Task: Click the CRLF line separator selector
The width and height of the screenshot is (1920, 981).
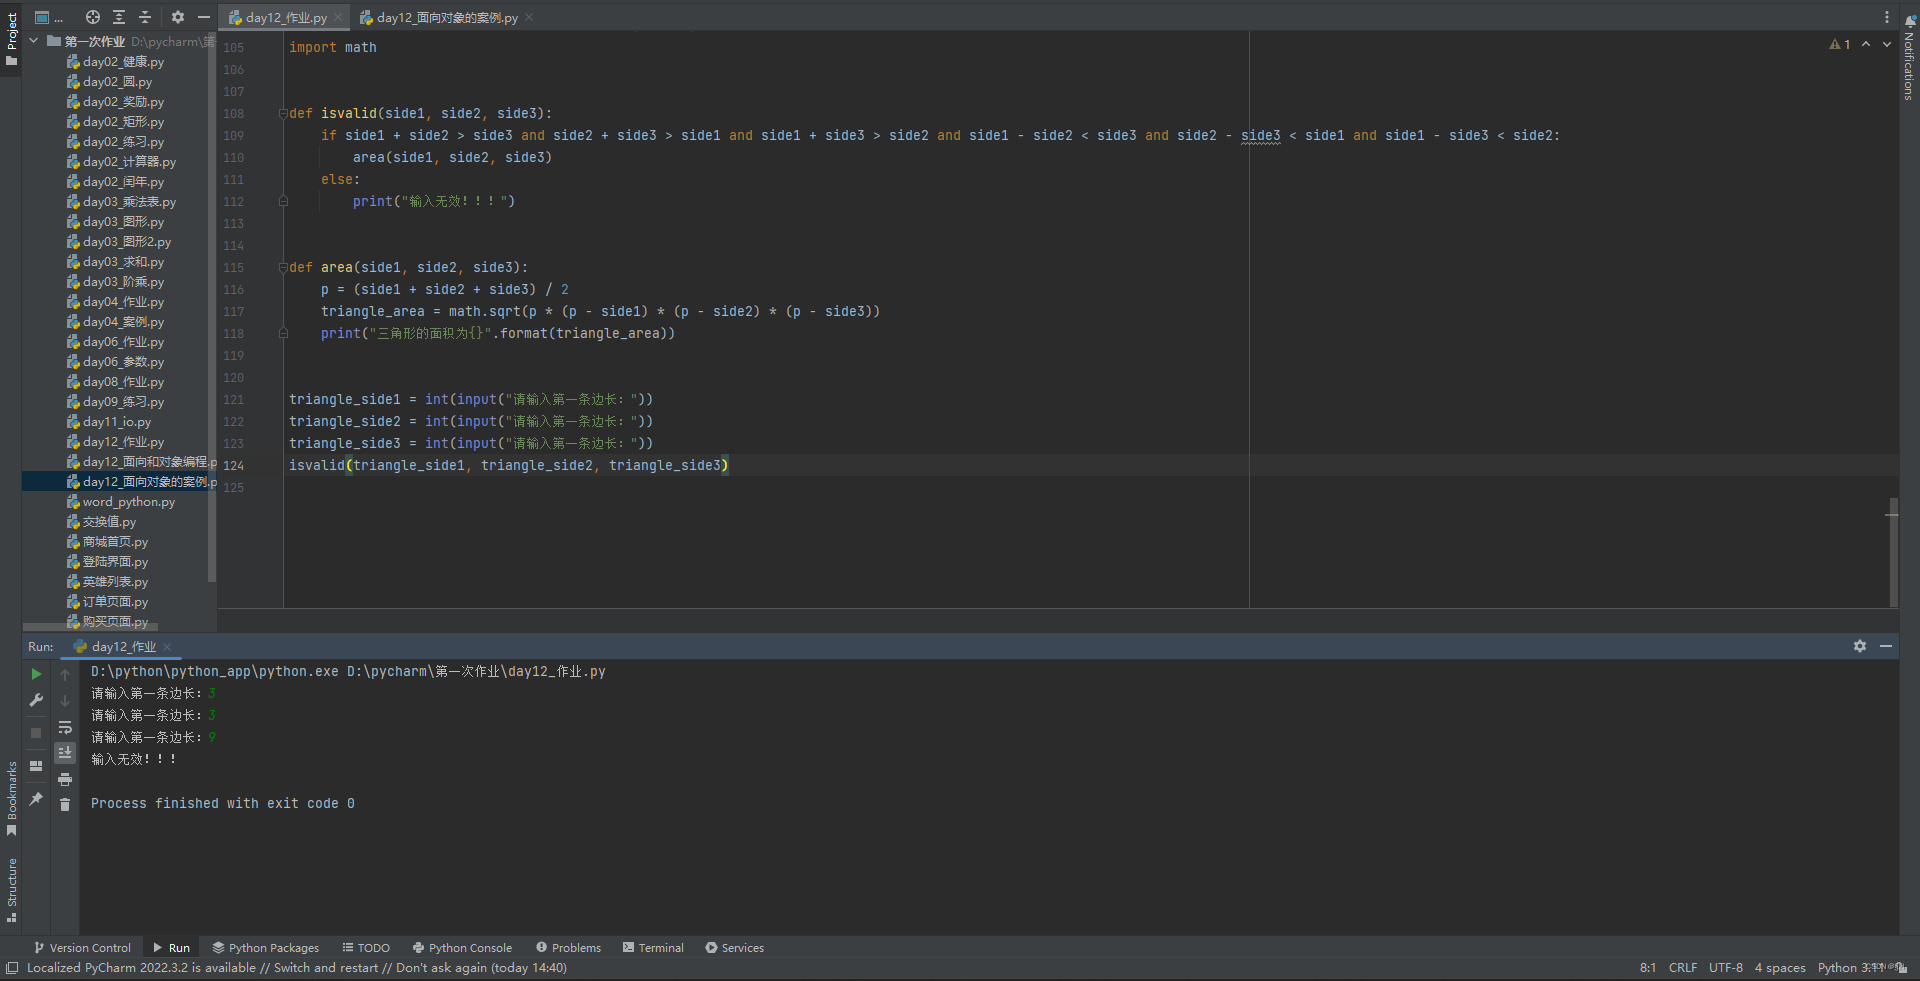Action: [x=1682, y=967]
